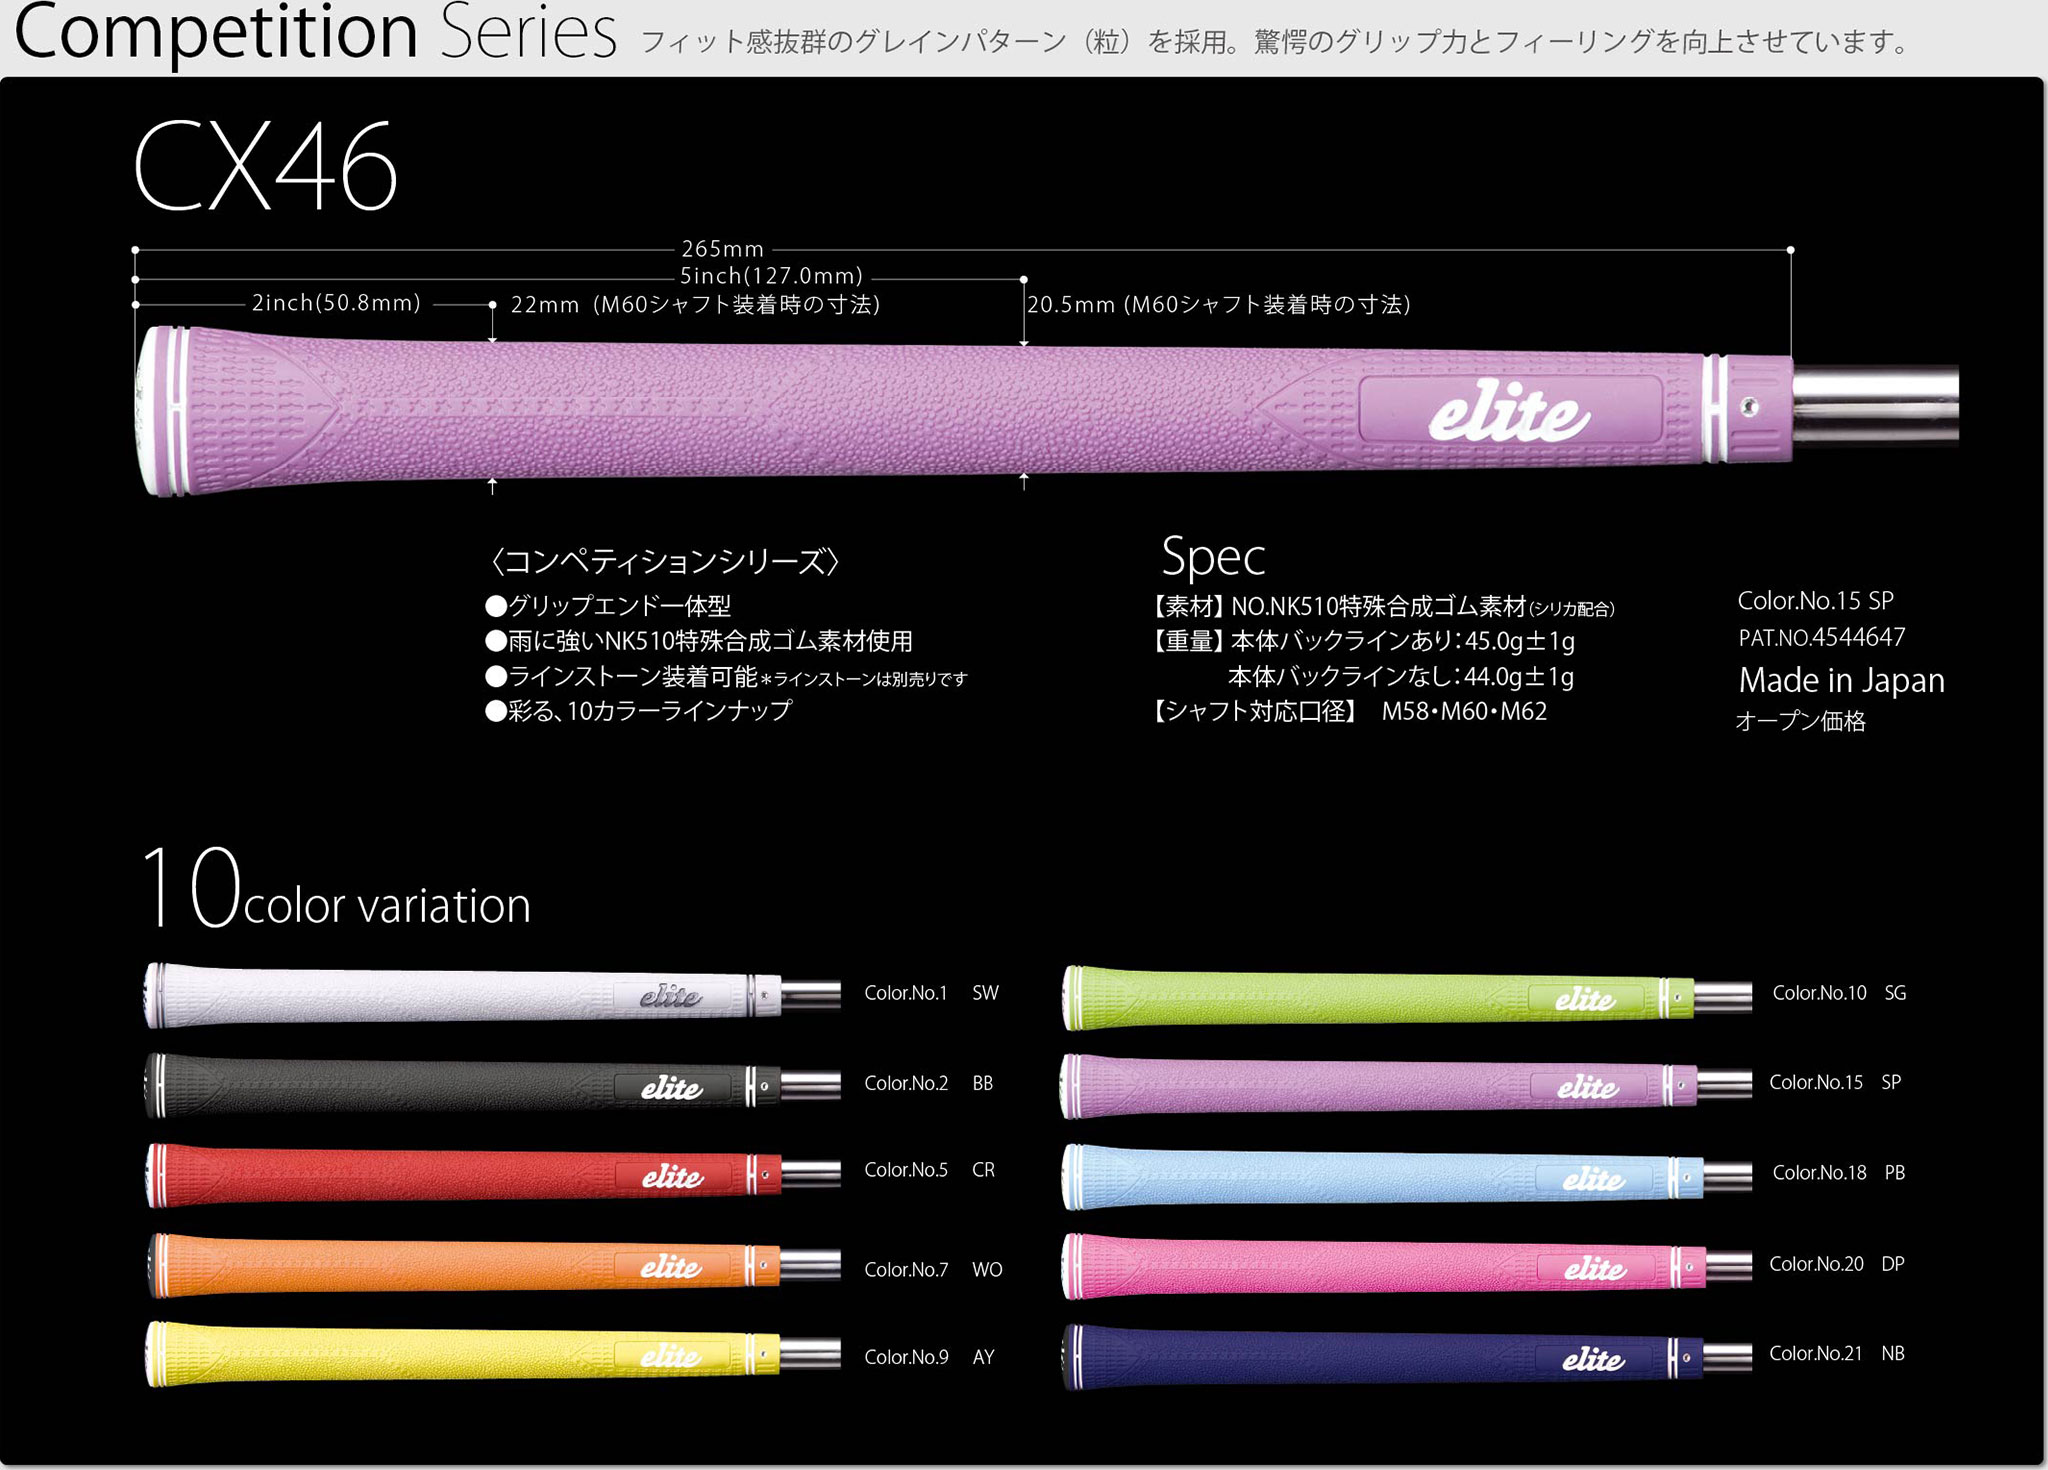Click the yellow AY grip thumbnail
This screenshot has width=2048, height=1470.
492,1354
